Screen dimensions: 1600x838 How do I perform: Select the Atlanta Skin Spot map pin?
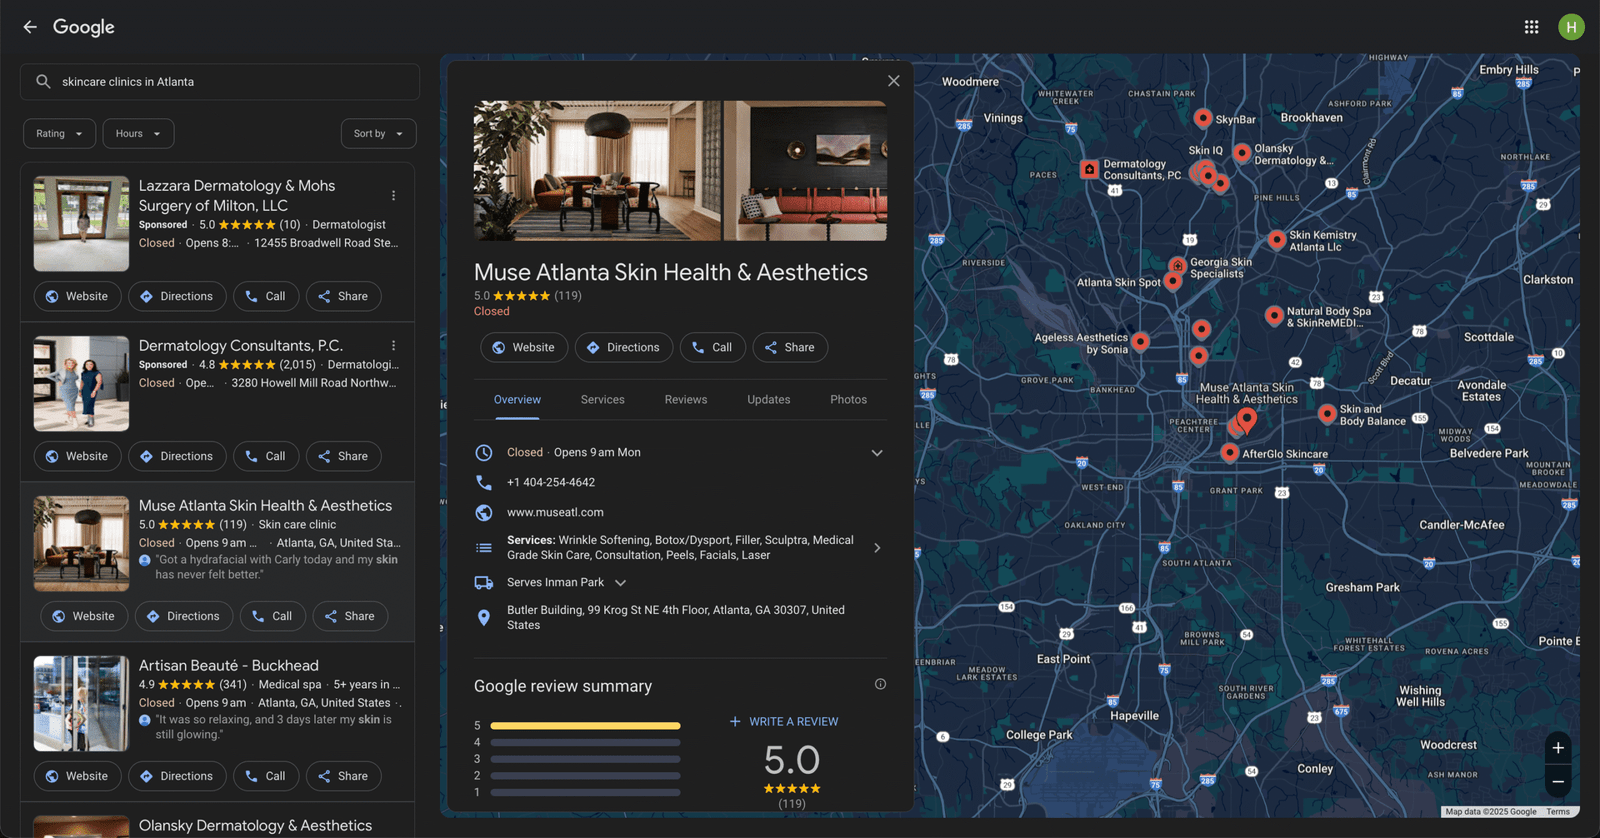pos(1173,281)
